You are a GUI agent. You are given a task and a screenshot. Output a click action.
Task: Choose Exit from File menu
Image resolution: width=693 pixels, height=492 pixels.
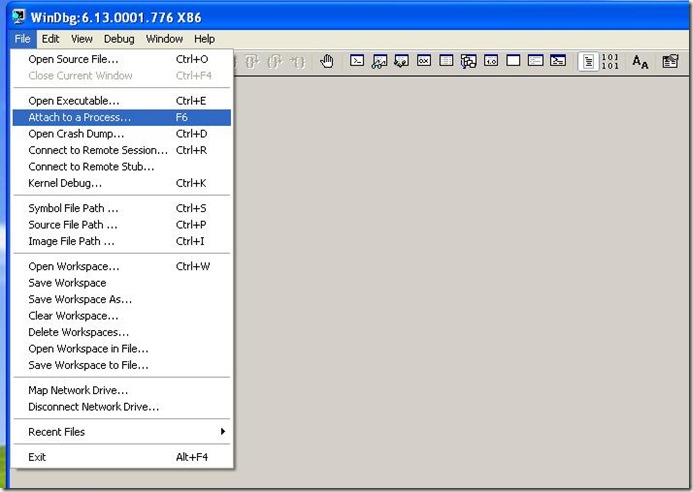click(x=122, y=457)
